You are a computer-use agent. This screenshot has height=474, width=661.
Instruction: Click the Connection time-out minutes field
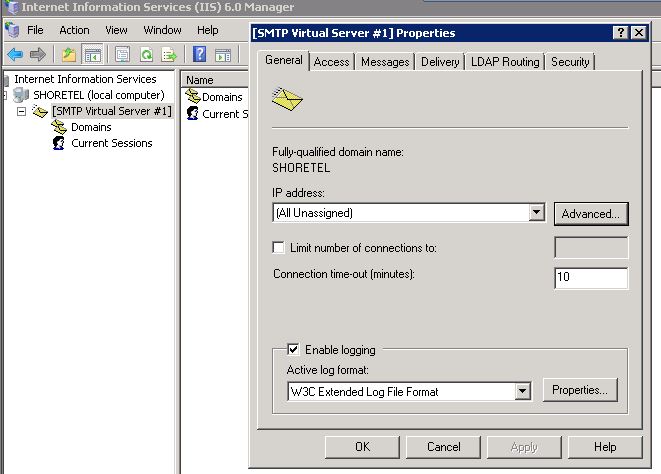(x=590, y=278)
